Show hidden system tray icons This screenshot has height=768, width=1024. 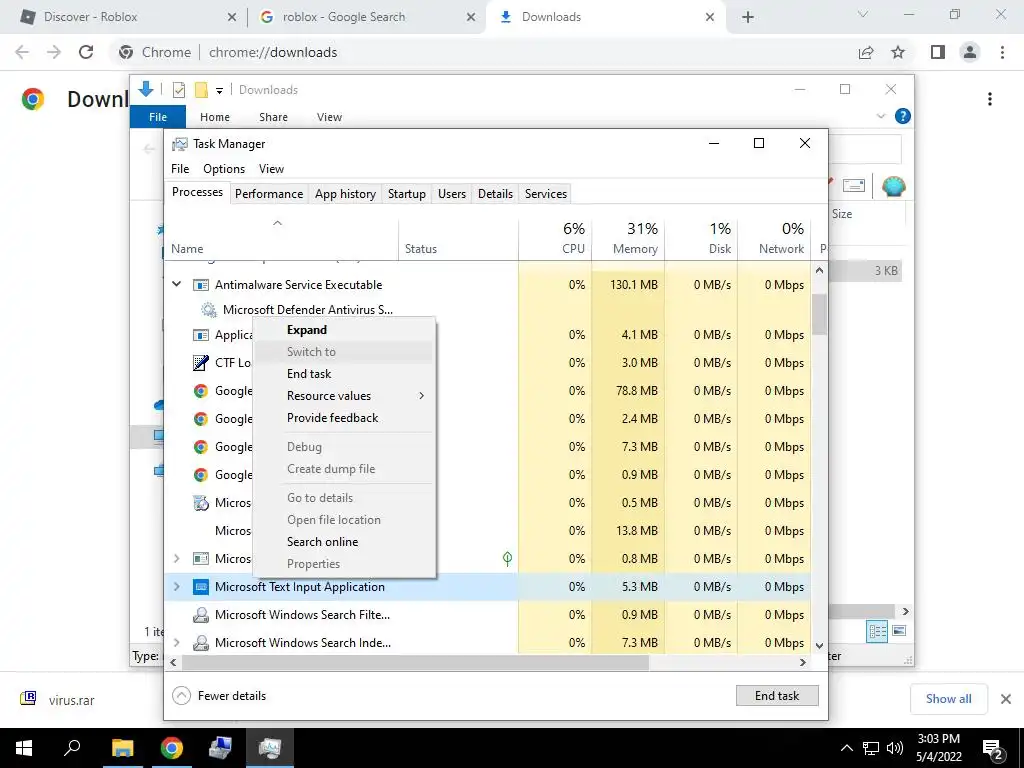[846, 748]
